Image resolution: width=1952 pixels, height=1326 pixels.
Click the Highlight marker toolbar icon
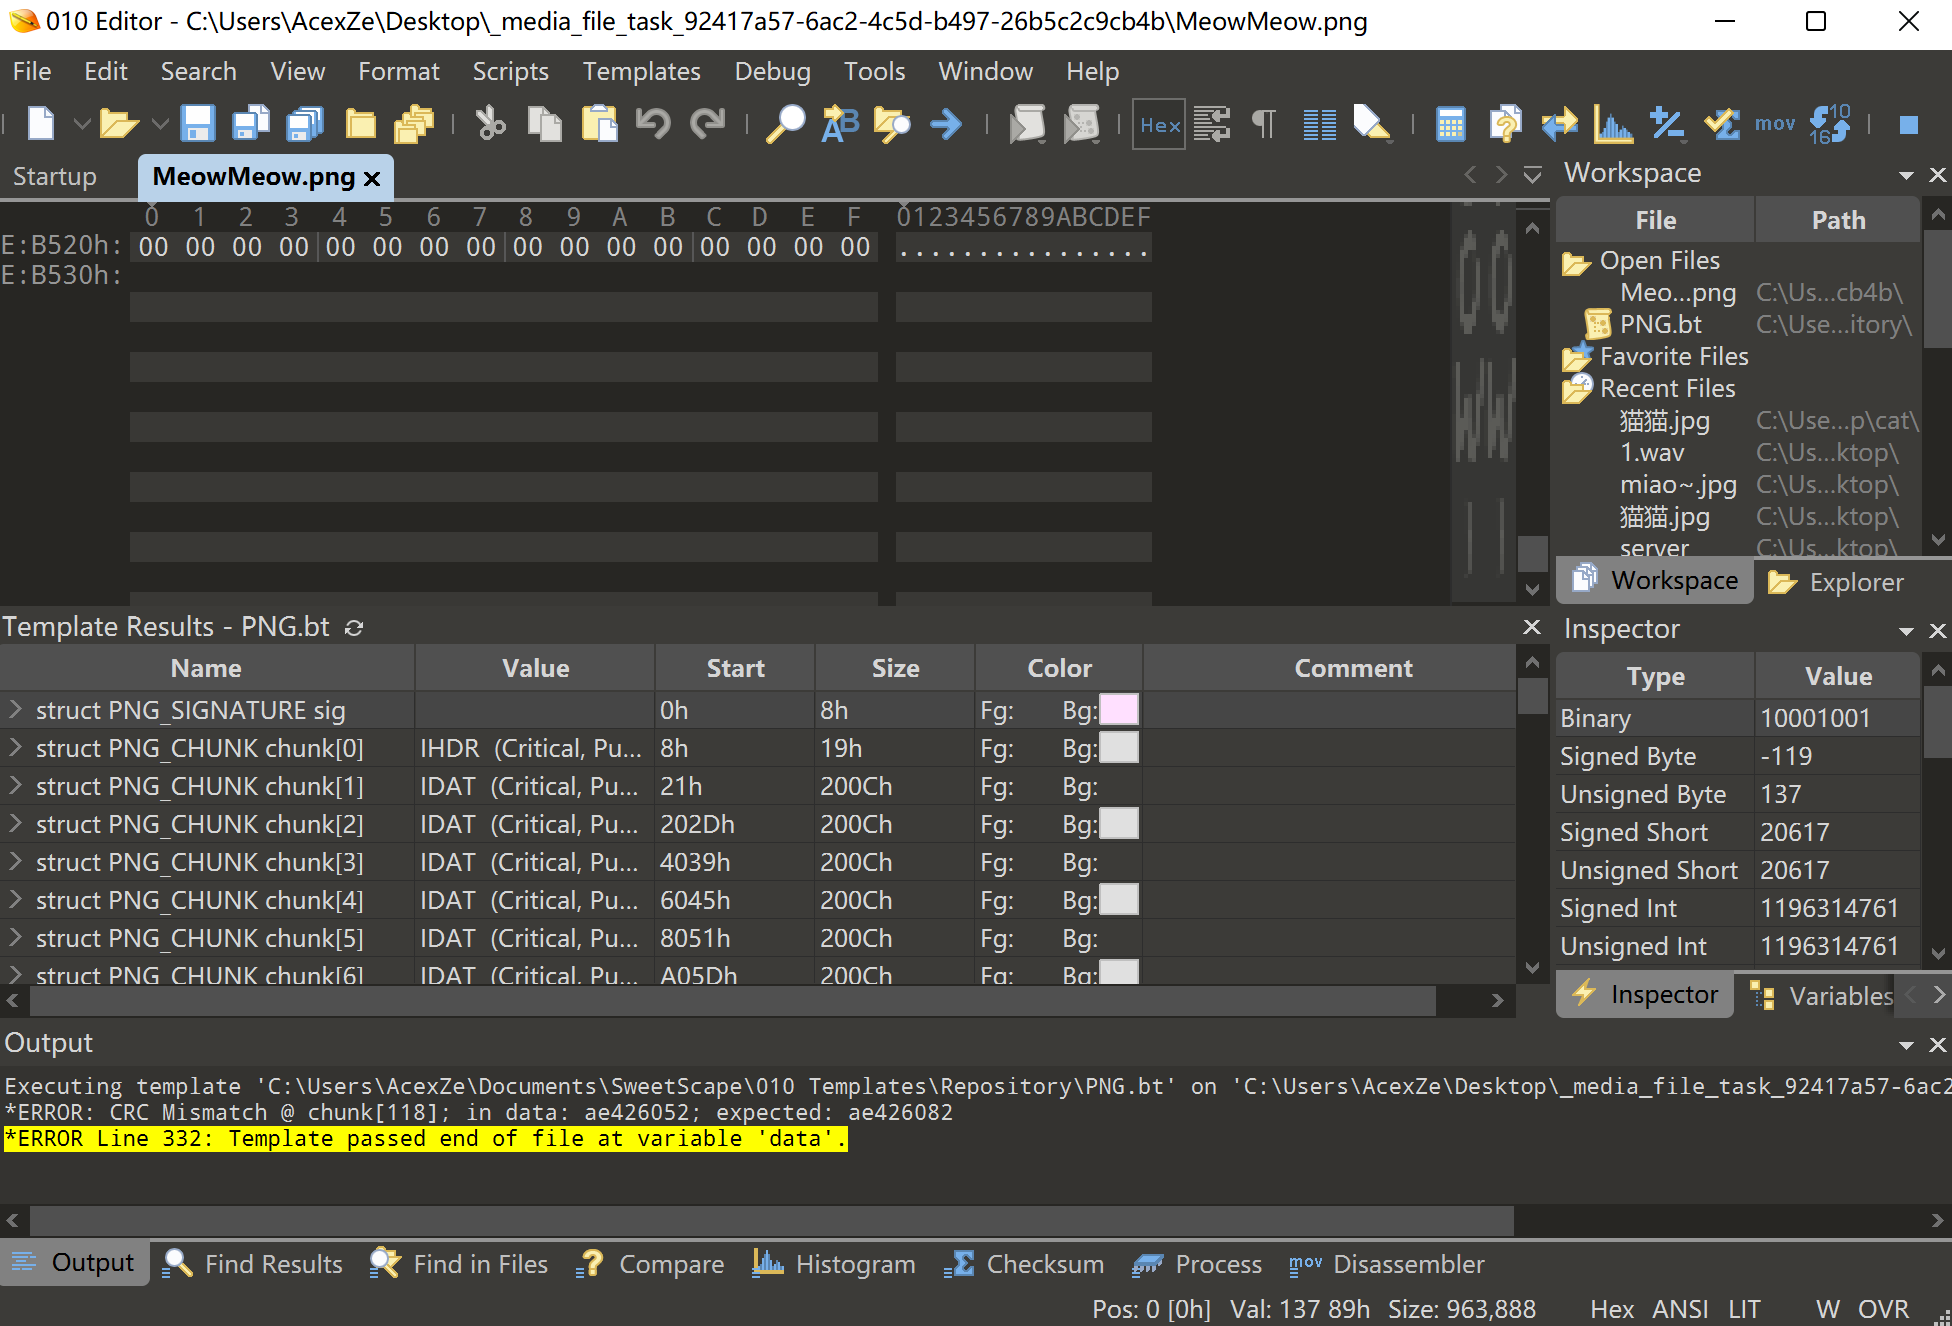[x=1372, y=124]
